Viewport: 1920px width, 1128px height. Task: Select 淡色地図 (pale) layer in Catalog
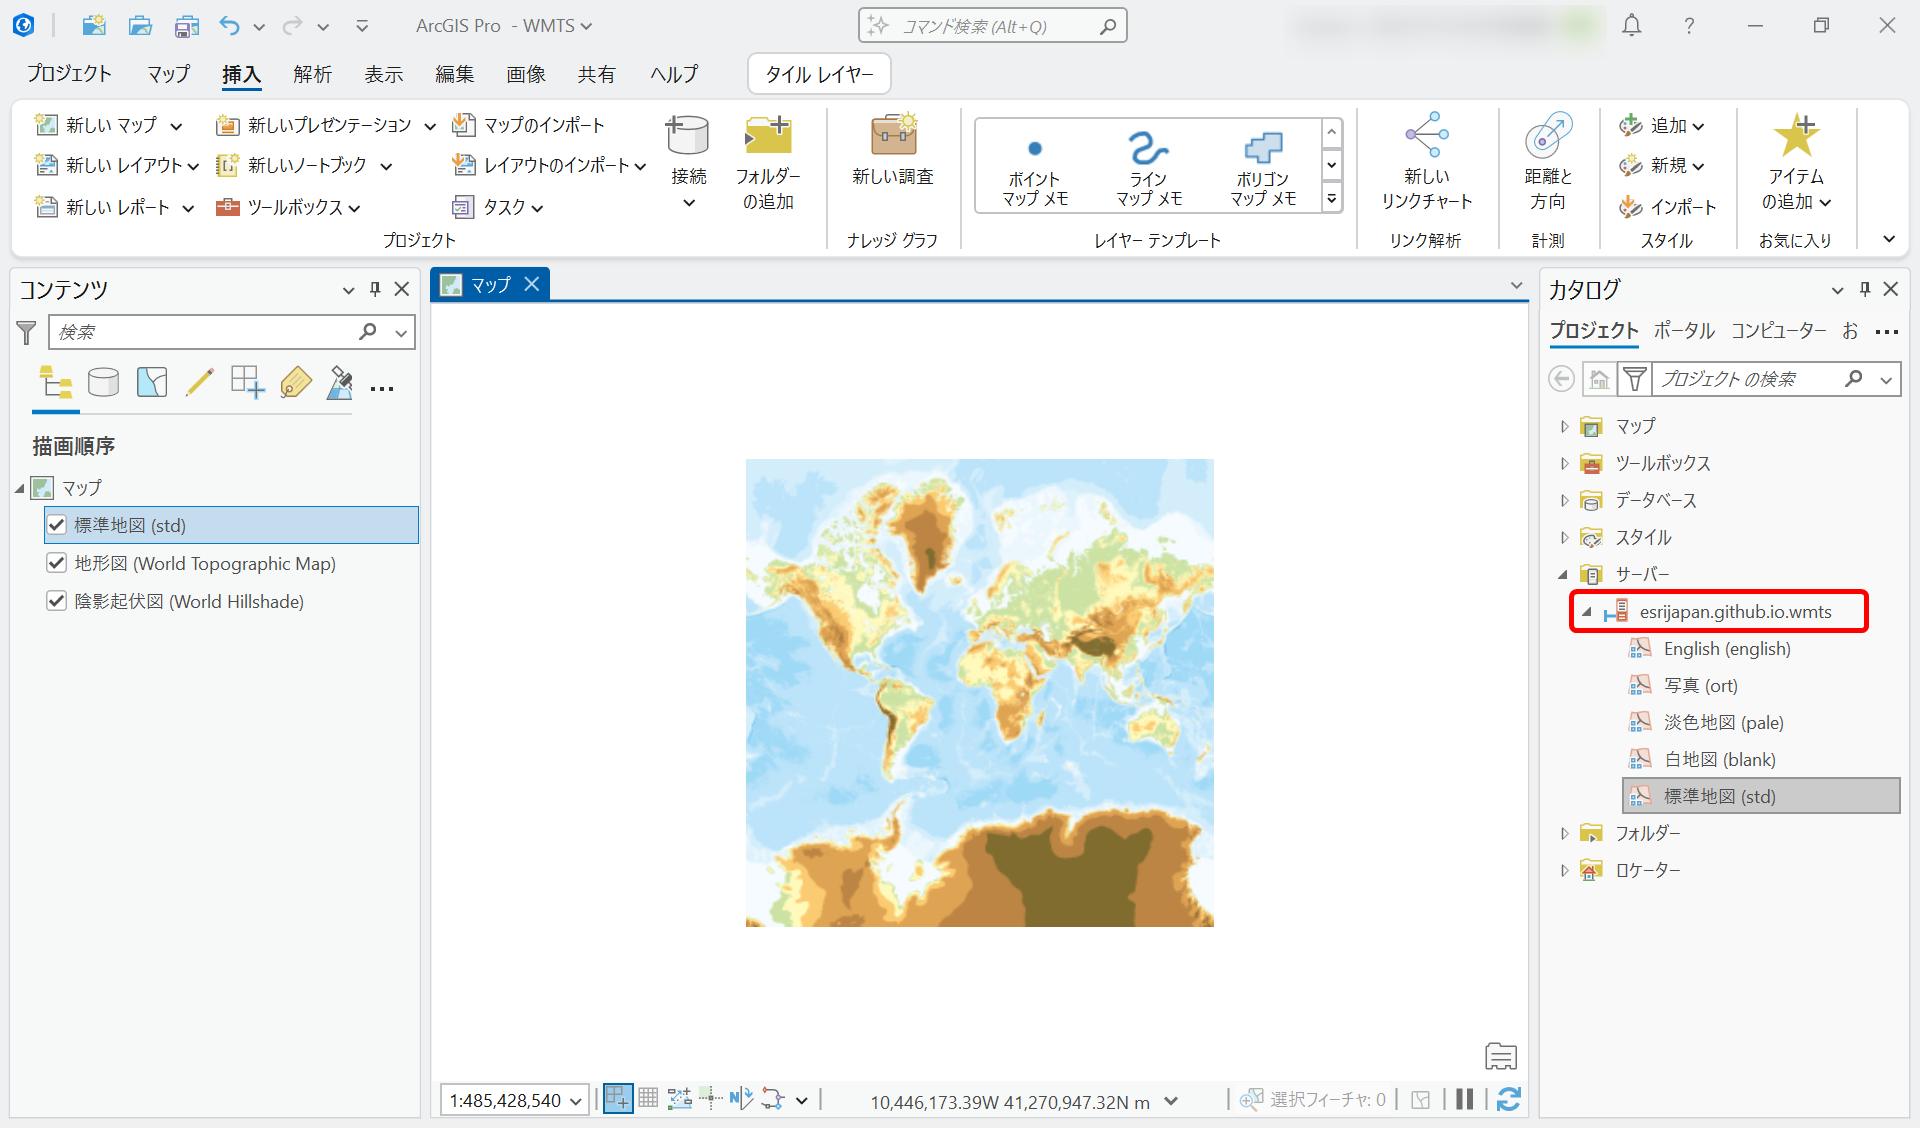pyautogui.click(x=1723, y=722)
